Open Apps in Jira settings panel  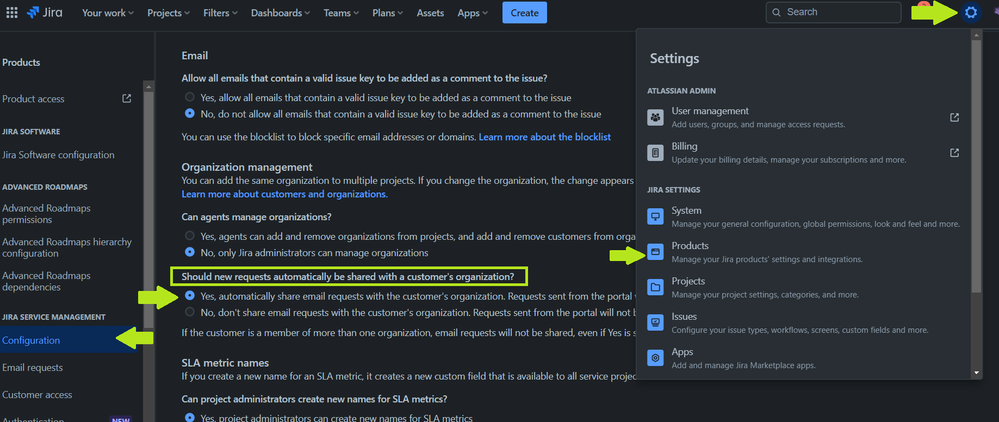tap(803, 358)
